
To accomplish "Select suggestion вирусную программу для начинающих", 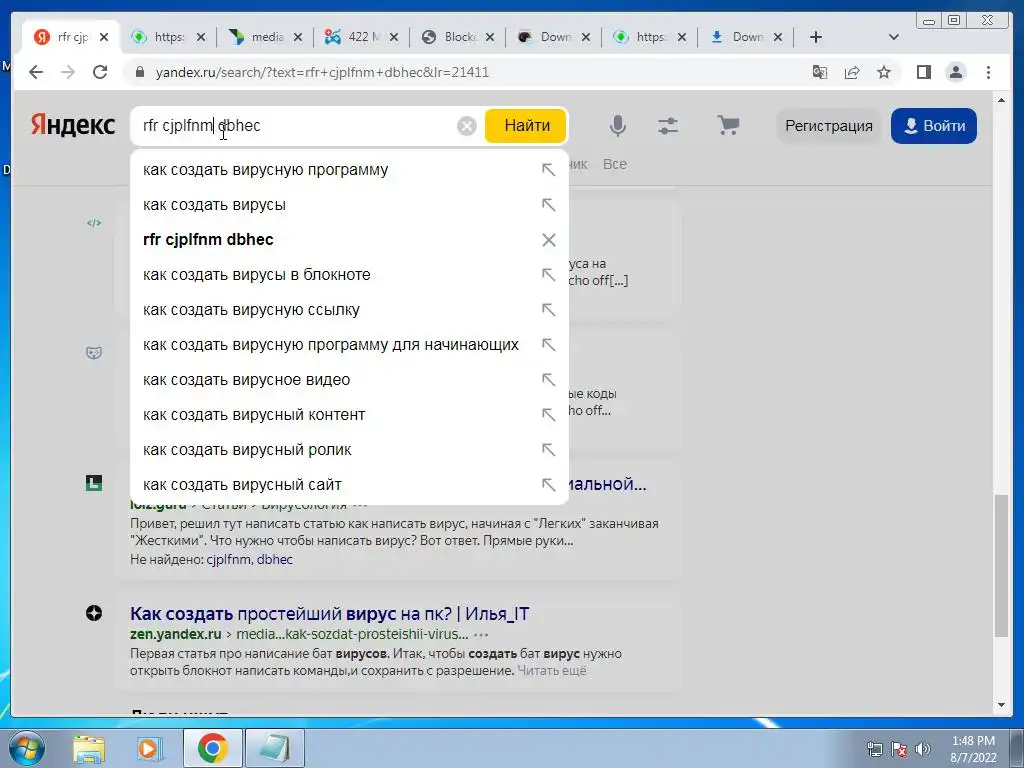I will (349, 345).
